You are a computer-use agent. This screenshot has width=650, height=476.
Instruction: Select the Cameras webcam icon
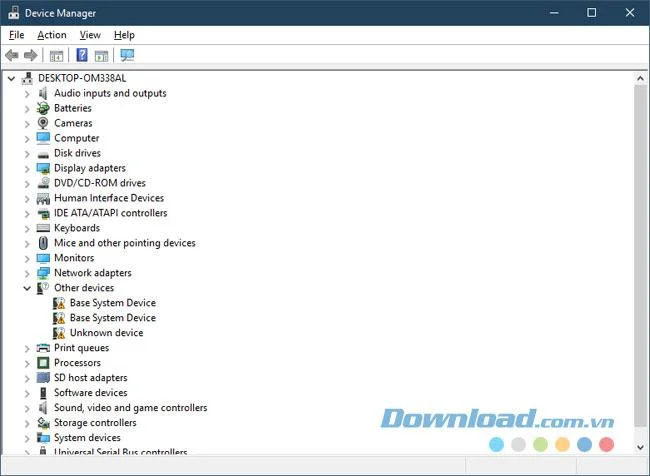43,123
